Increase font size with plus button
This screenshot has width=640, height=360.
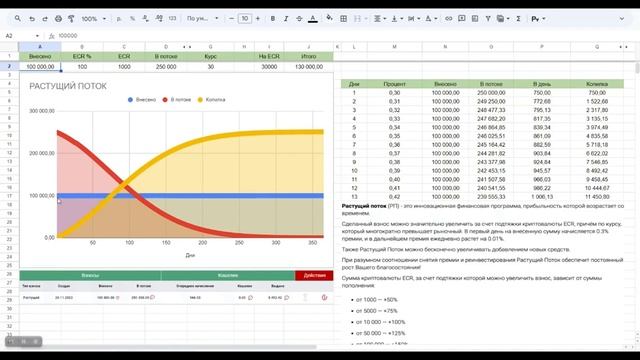coord(258,19)
